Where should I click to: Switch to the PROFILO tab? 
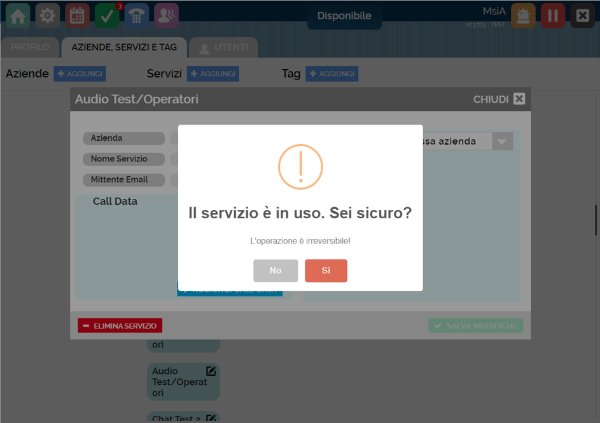pos(30,47)
